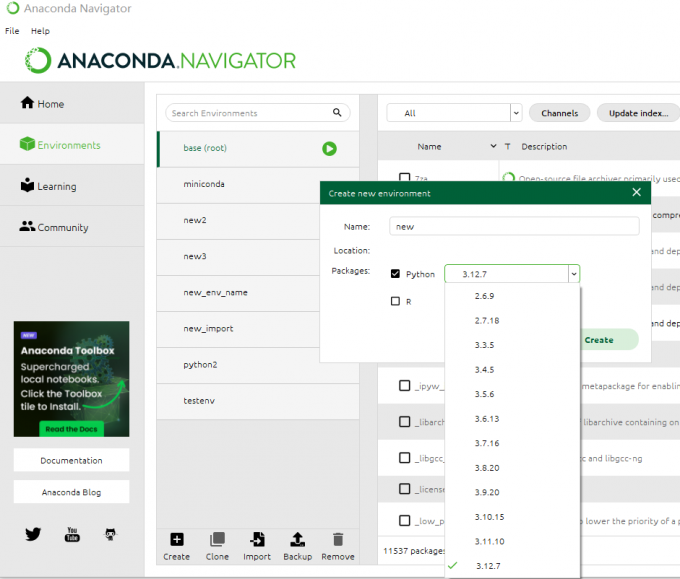Close the Create new environment dialog
The width and height of the screenshot is (680, 579).
coord(636,192)
